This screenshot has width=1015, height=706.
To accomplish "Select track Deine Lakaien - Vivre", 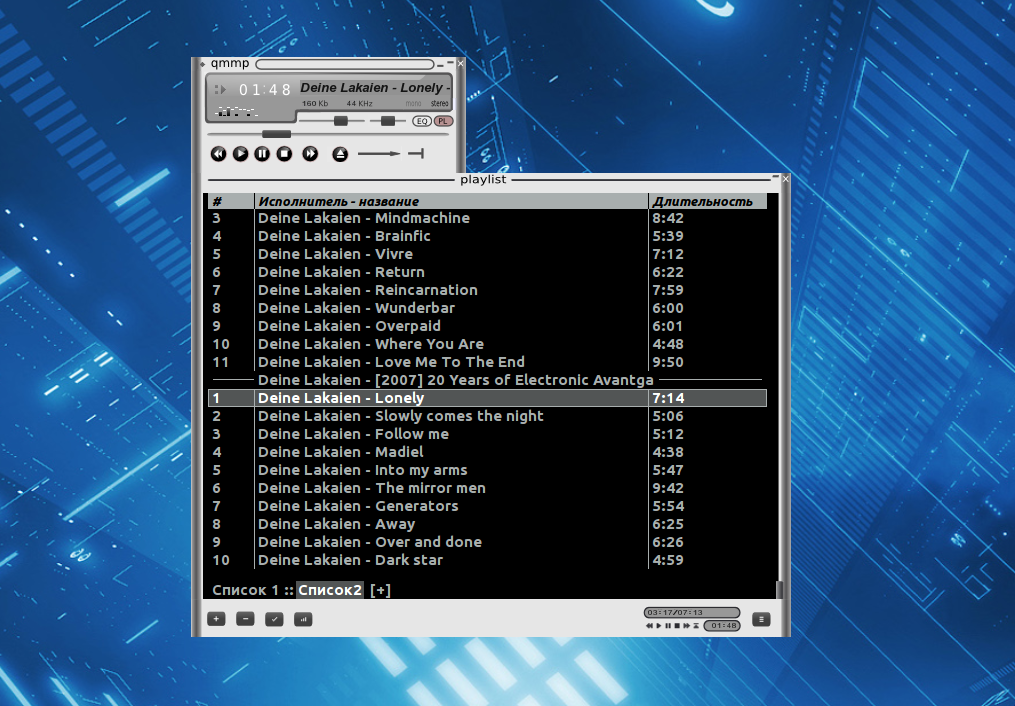I will (487, 254).
